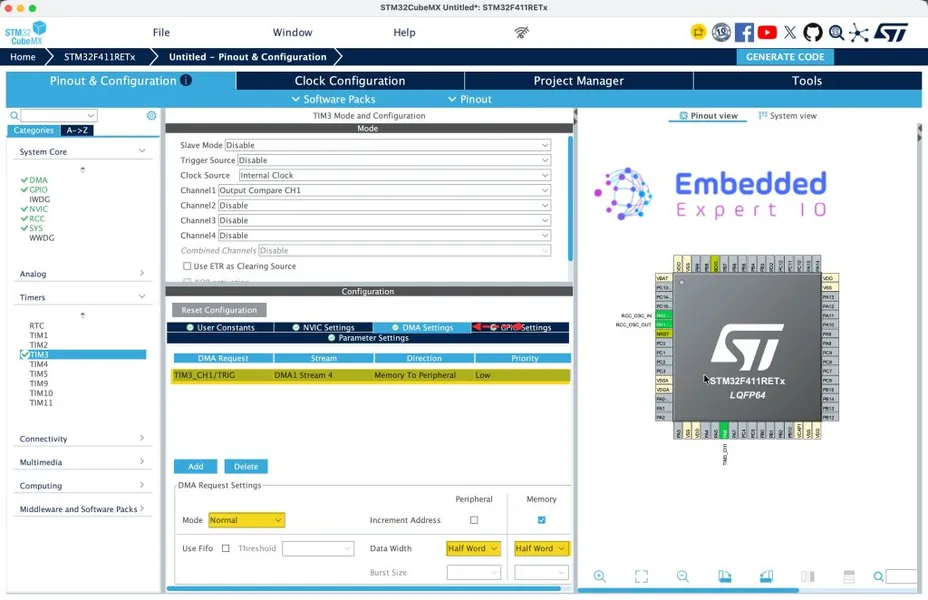Zoom out on the pinout view
Viewport: 928px width, 600px height.
pyautogui.click(x=682, y=576)
